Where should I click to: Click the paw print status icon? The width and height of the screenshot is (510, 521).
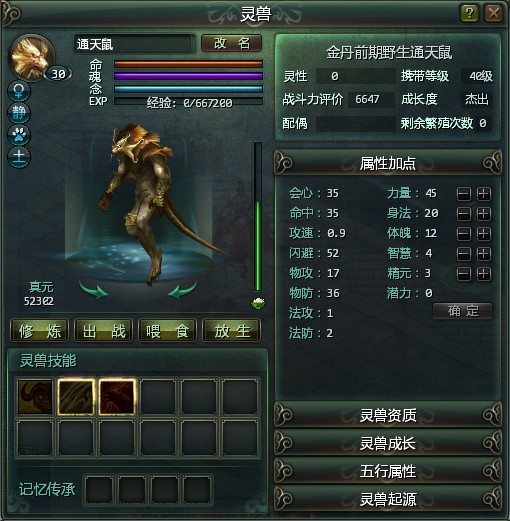click(19, 135)
